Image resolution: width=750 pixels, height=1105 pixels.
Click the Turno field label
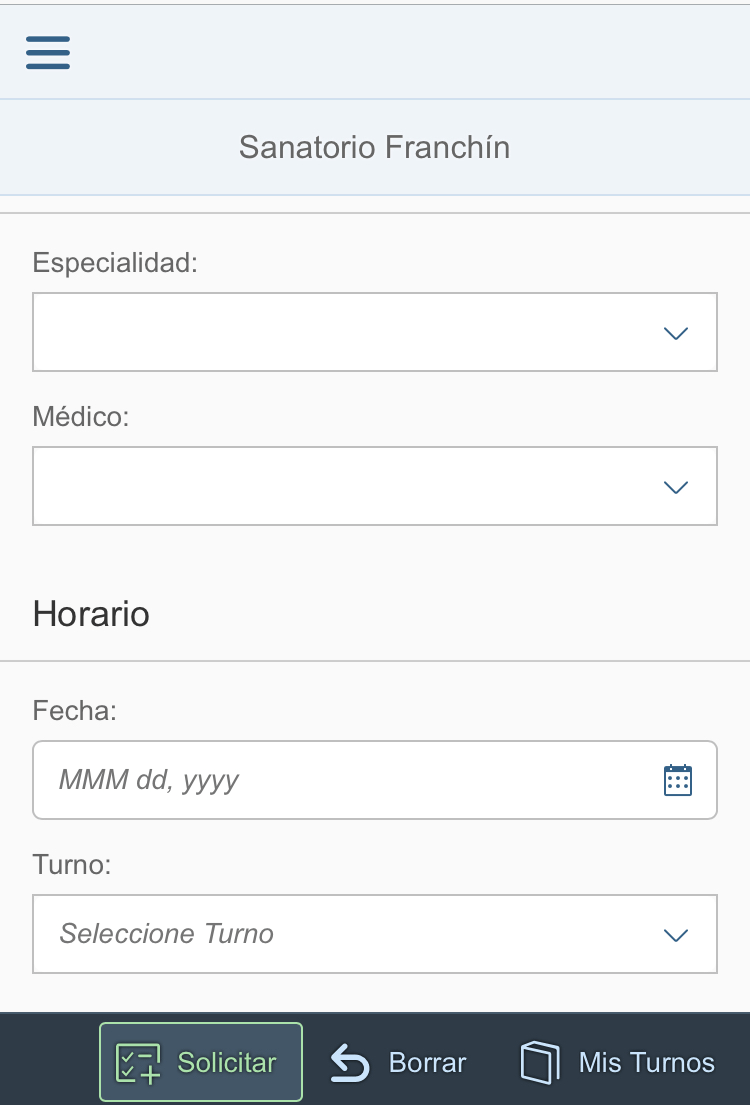coord(72,865)
